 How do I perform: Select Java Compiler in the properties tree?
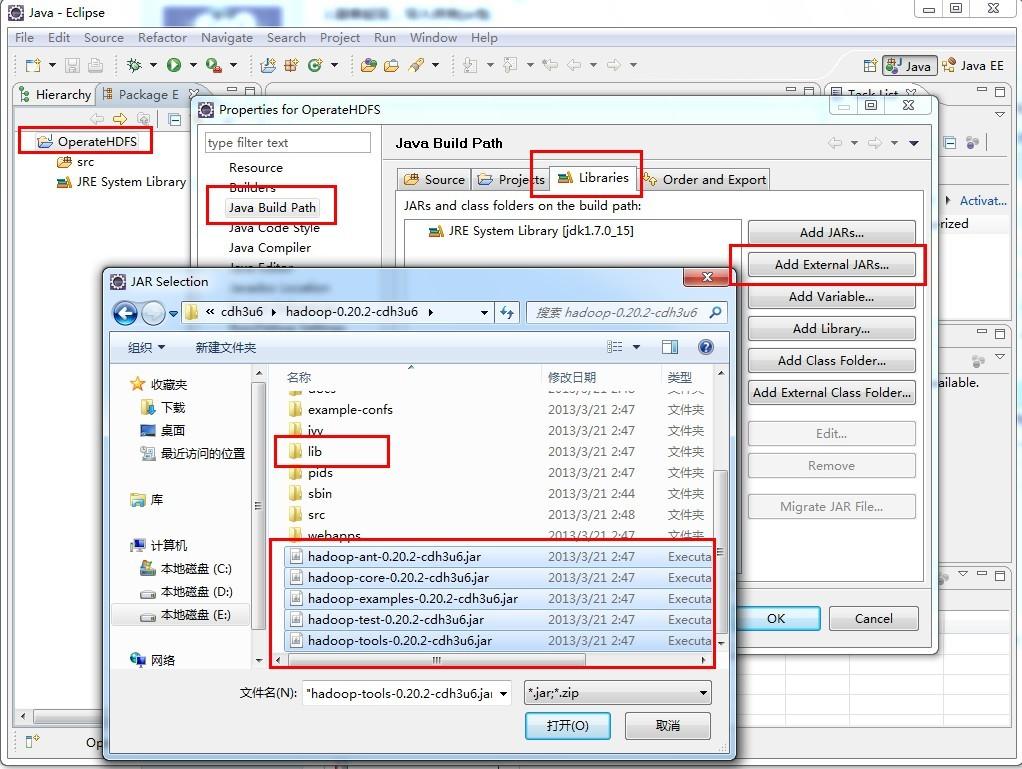tap(270, 248)
